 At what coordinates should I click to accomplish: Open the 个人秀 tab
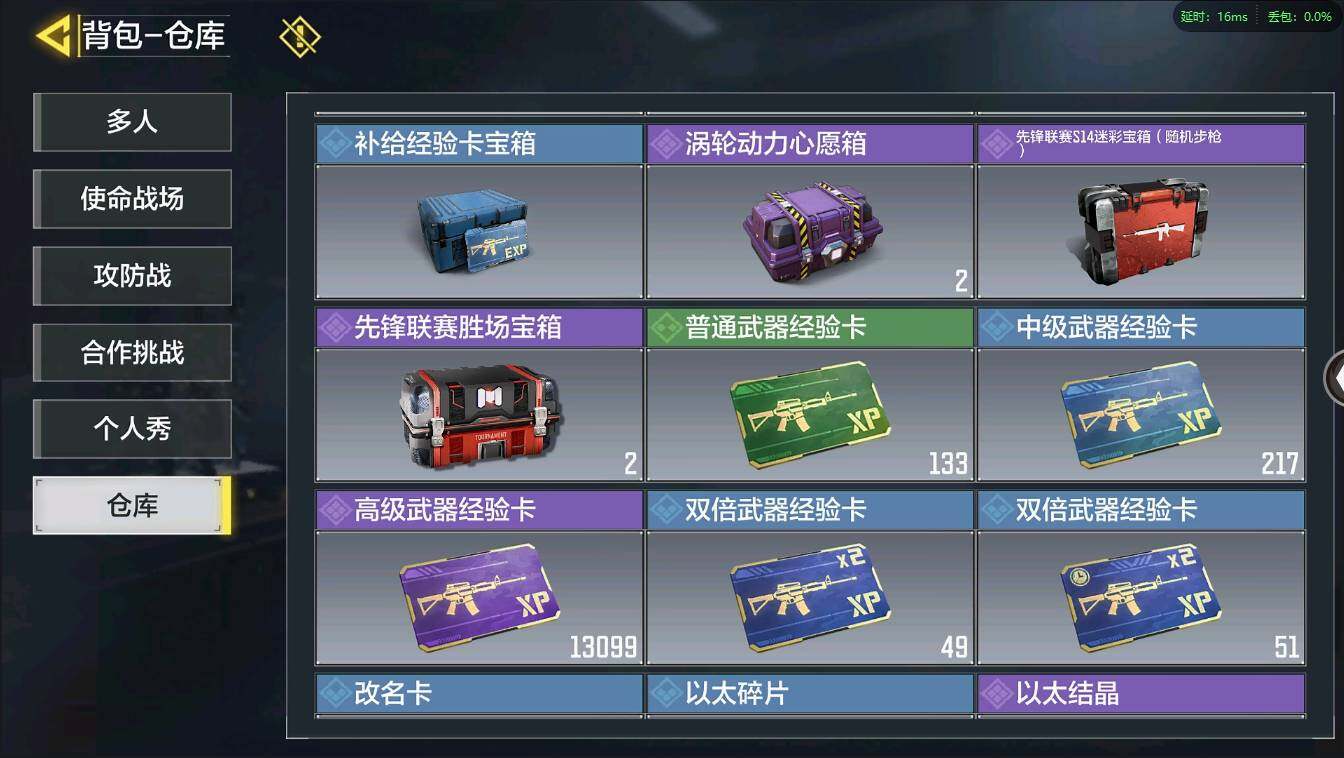pos(132,429)
